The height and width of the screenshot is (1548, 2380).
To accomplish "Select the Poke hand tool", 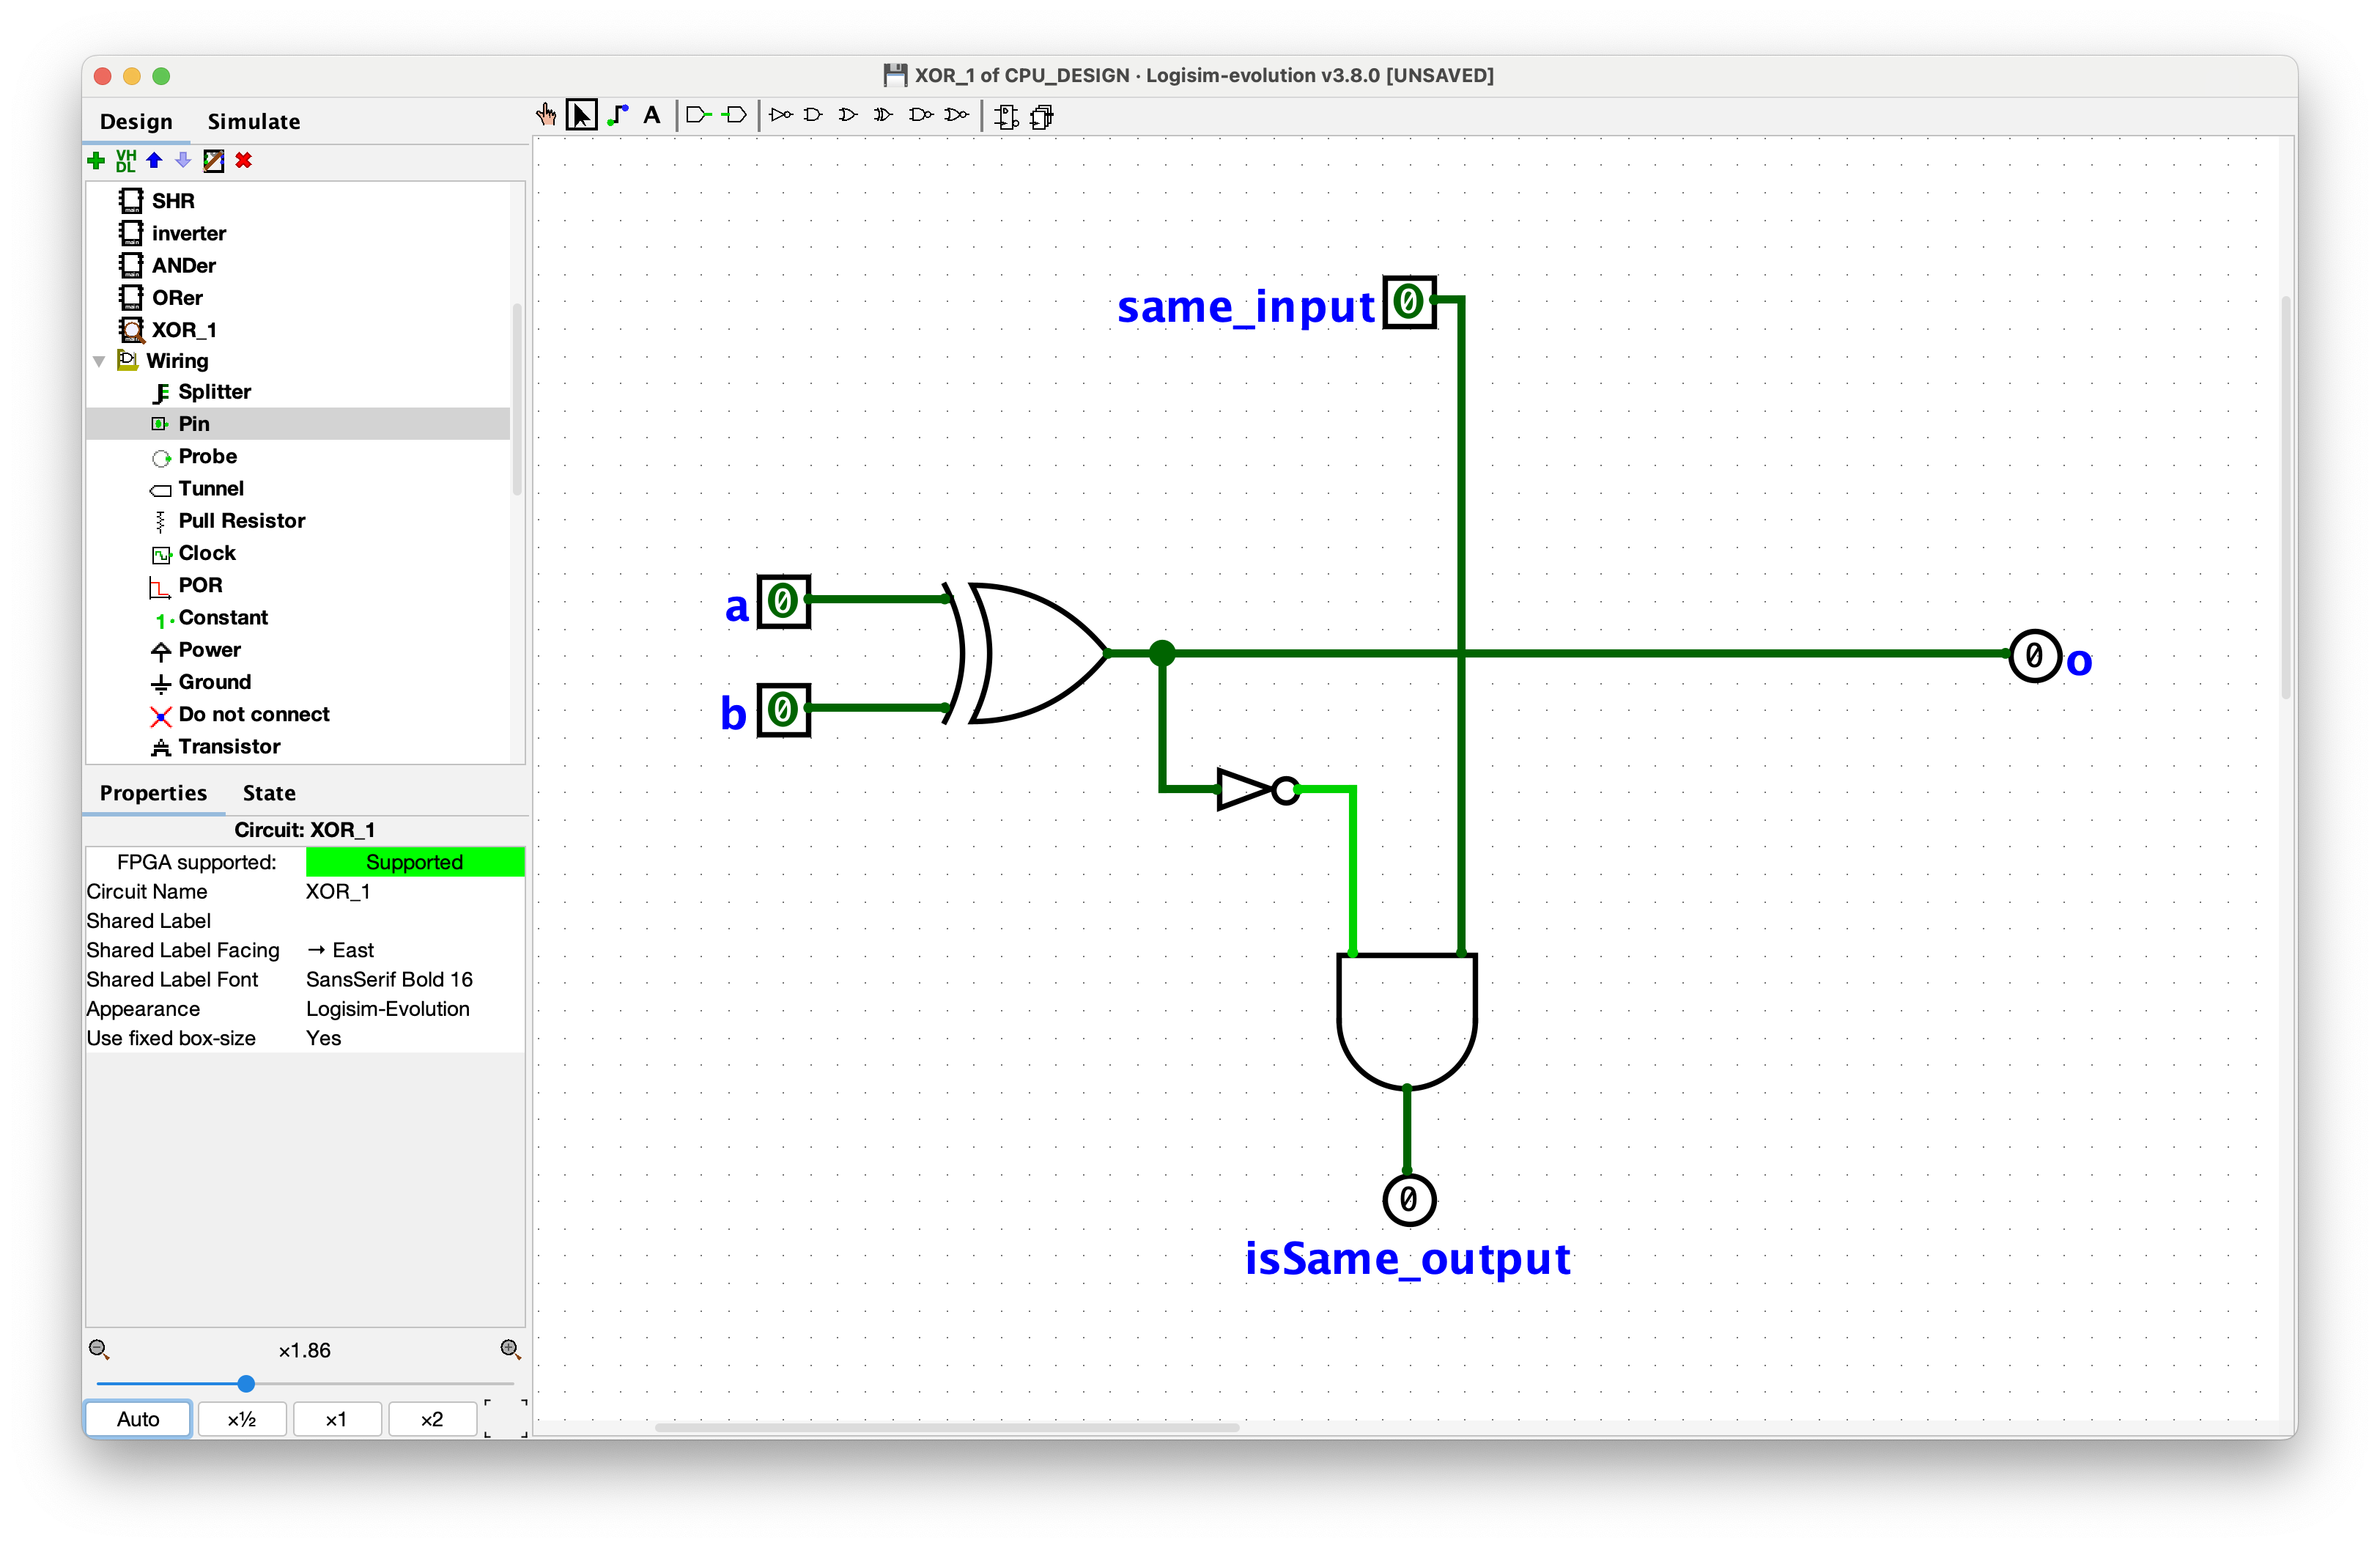I will 546,115.
